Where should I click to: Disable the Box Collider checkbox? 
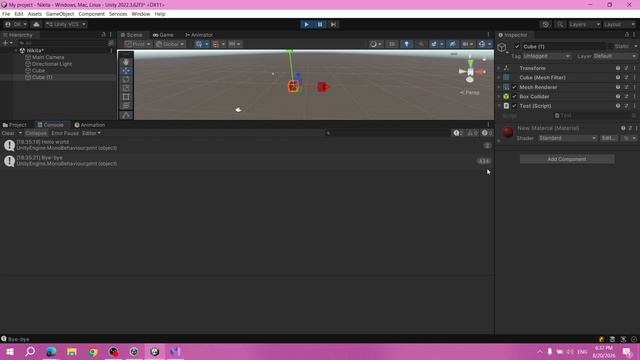[x=514, y=97]
